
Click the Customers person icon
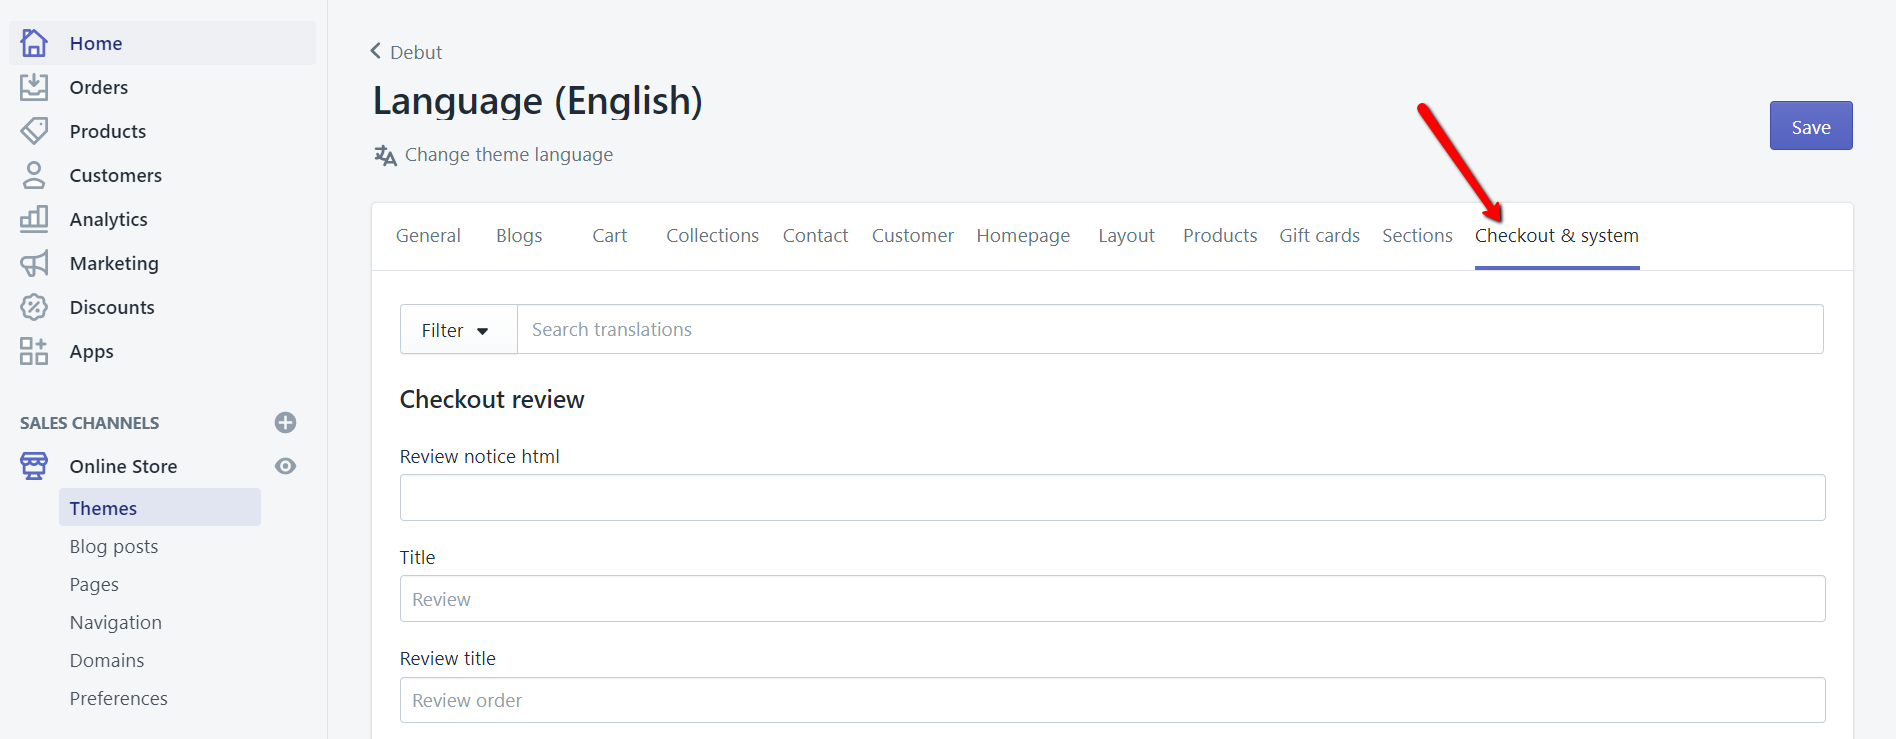[x=34, y=175]
